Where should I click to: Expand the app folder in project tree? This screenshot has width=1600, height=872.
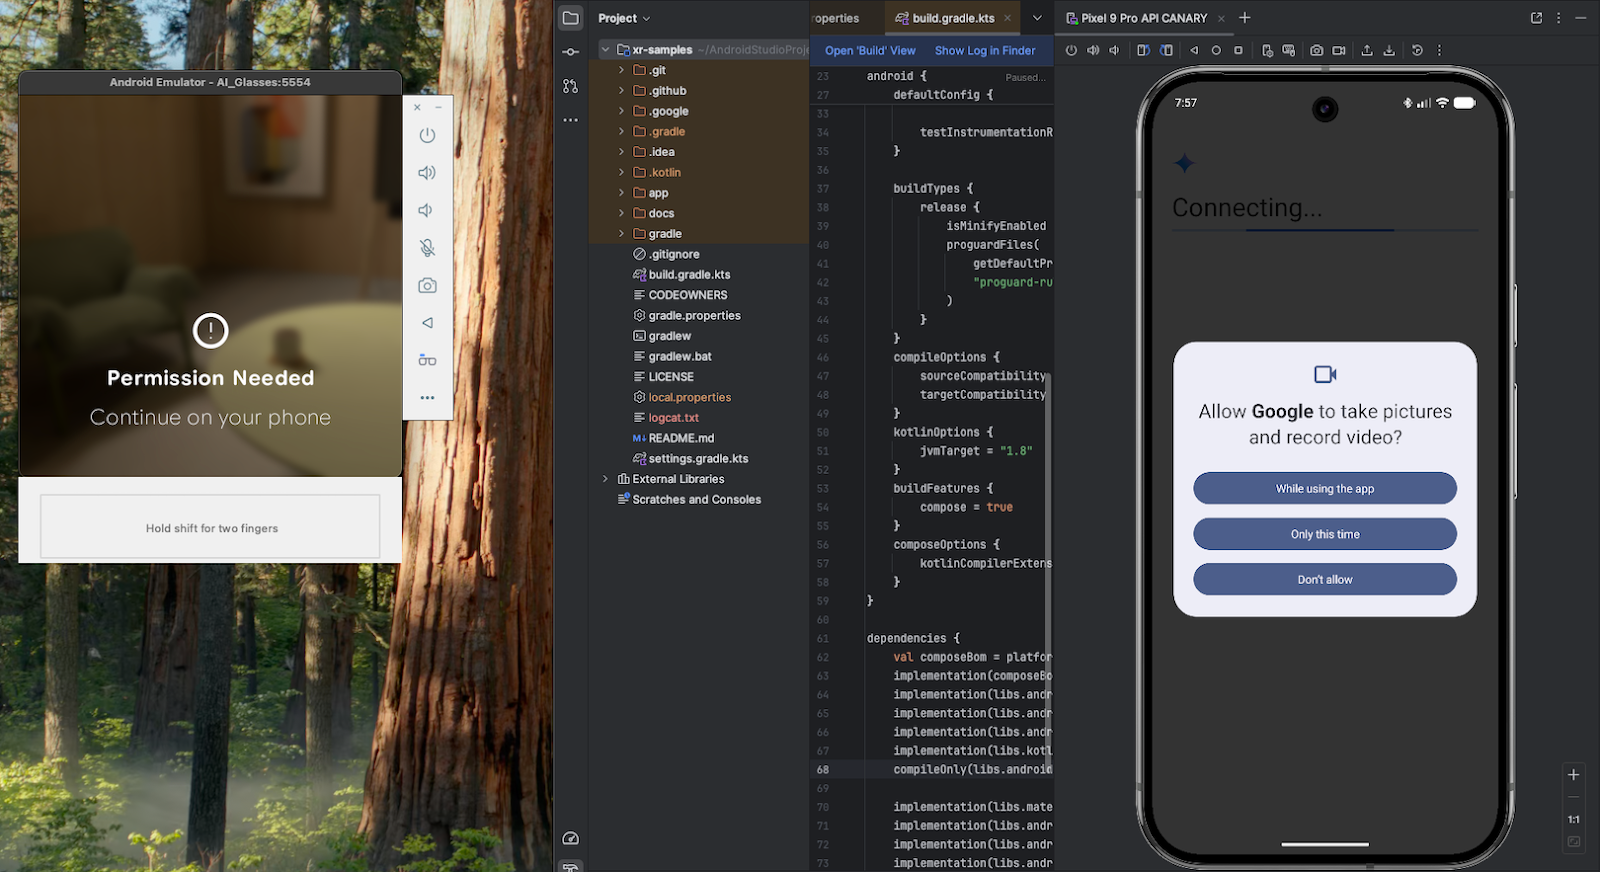(621, 193)
